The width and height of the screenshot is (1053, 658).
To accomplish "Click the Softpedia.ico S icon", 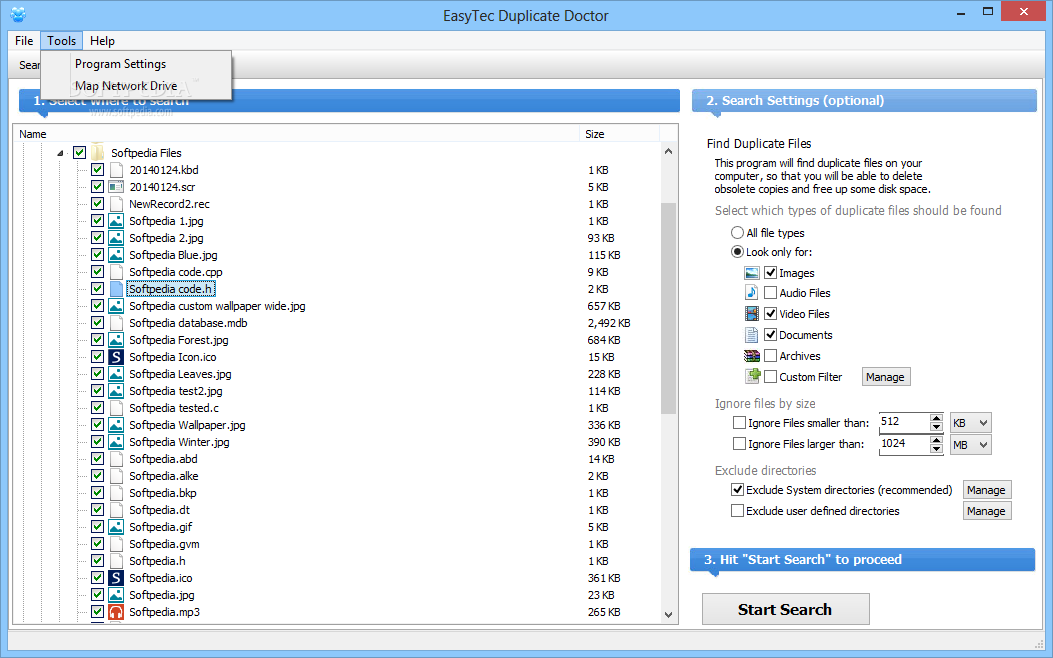I will coord(116,577).
